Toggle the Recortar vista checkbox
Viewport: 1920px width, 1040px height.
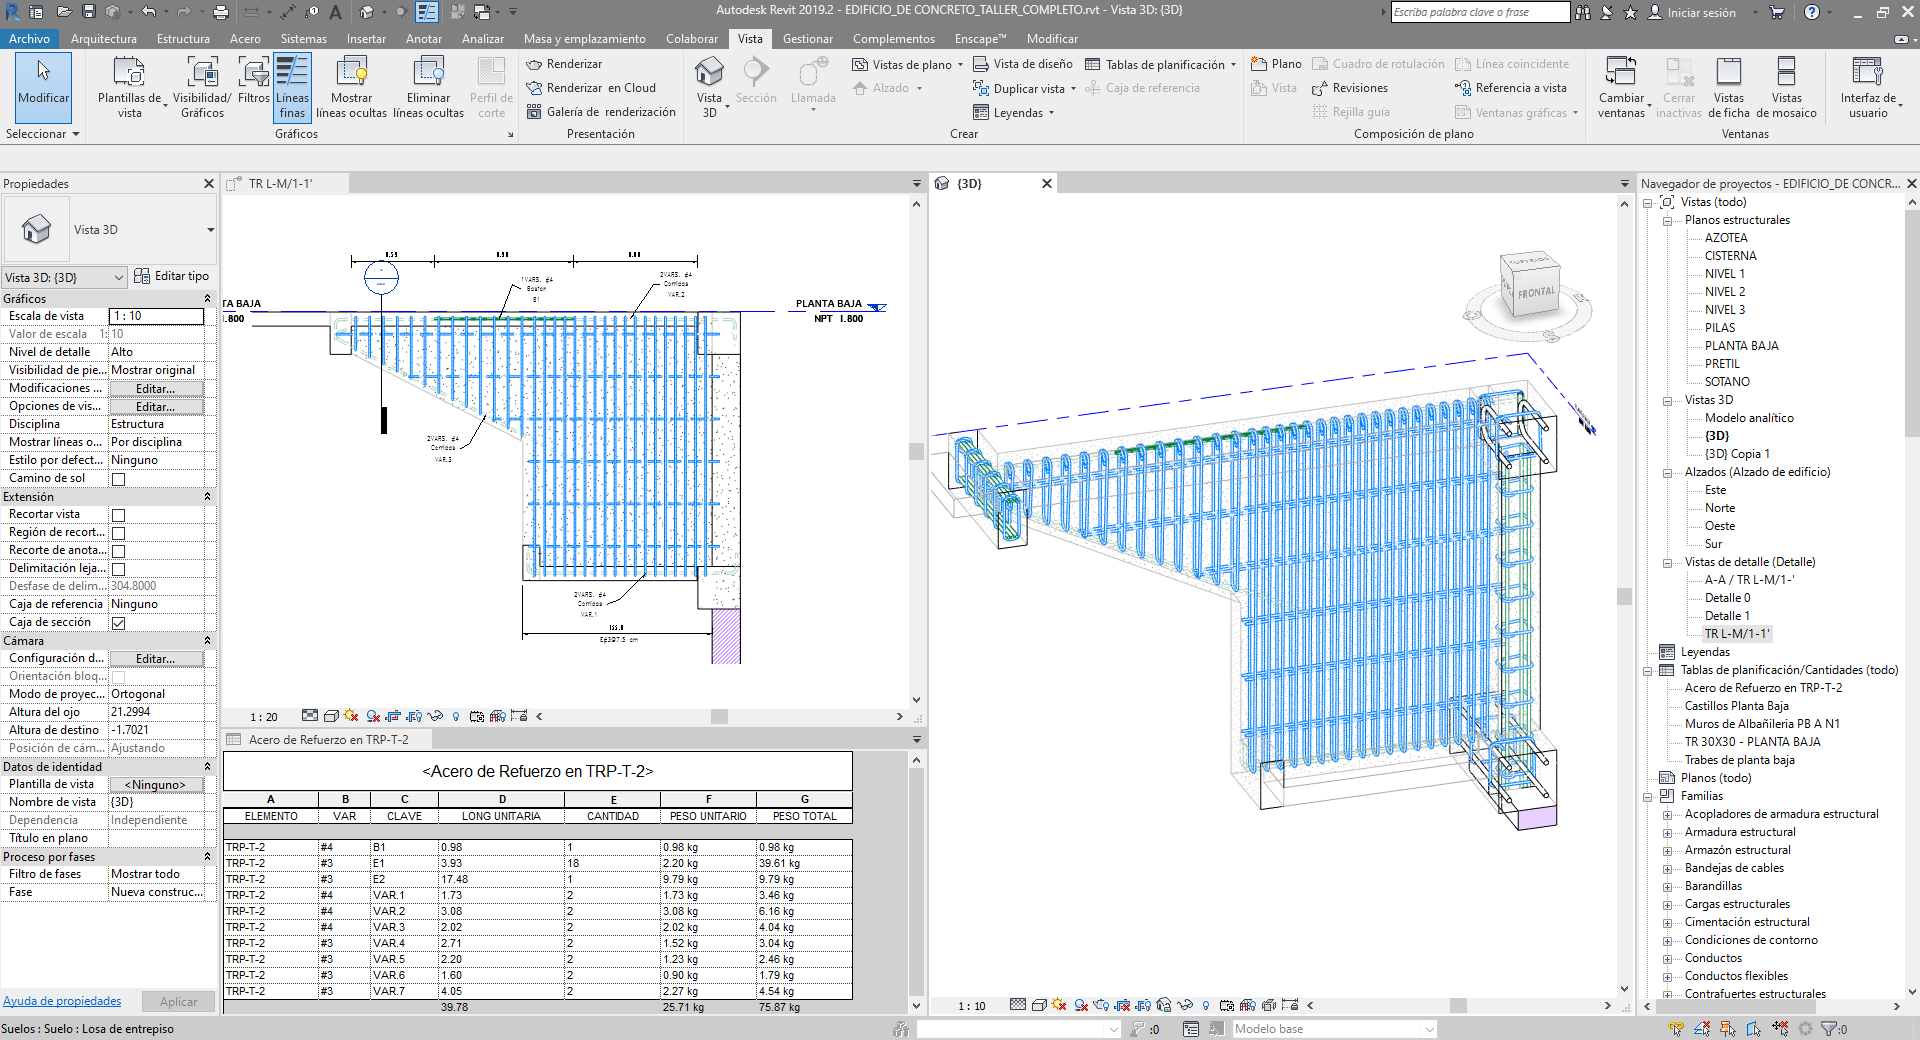tap(118, 515)
